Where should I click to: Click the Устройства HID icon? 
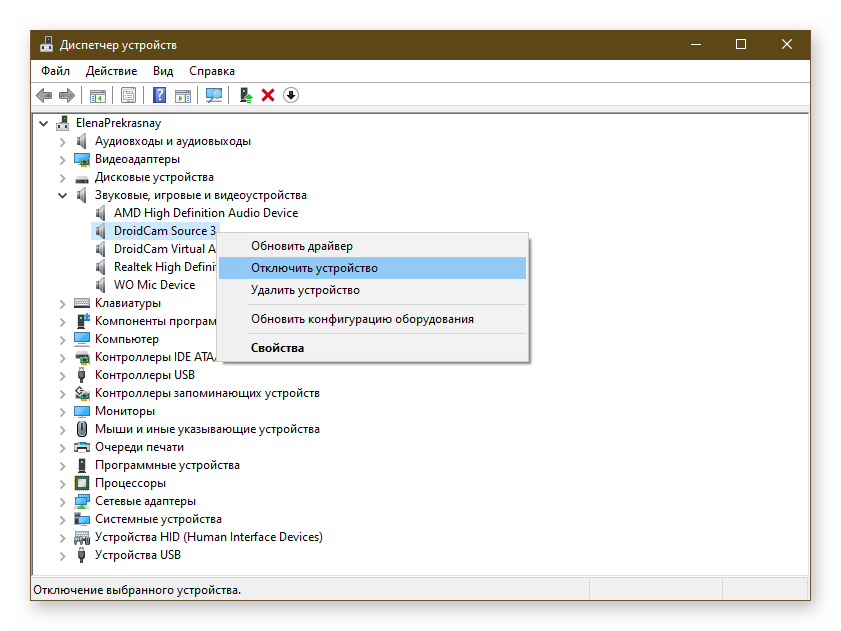(82, 537)
